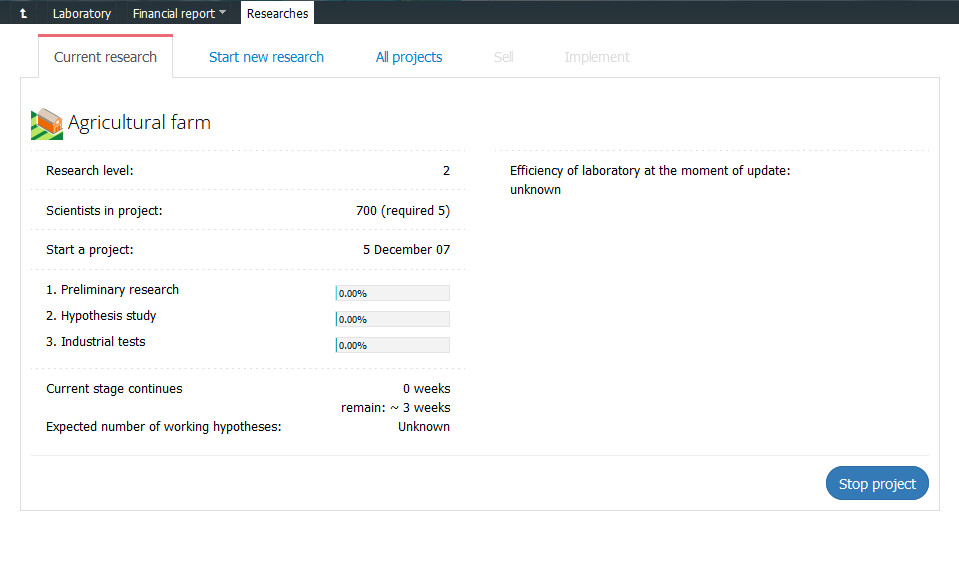Screen dimensions: 959x561
Task: Expand the Financial report dropdown
Action: pos(179,14)
